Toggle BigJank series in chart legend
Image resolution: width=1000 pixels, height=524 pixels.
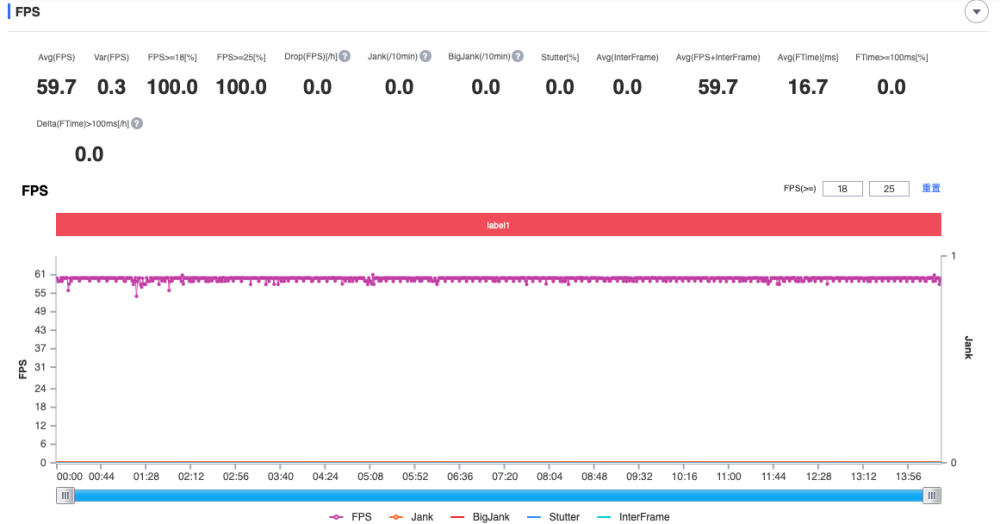(x=480, y=517)
